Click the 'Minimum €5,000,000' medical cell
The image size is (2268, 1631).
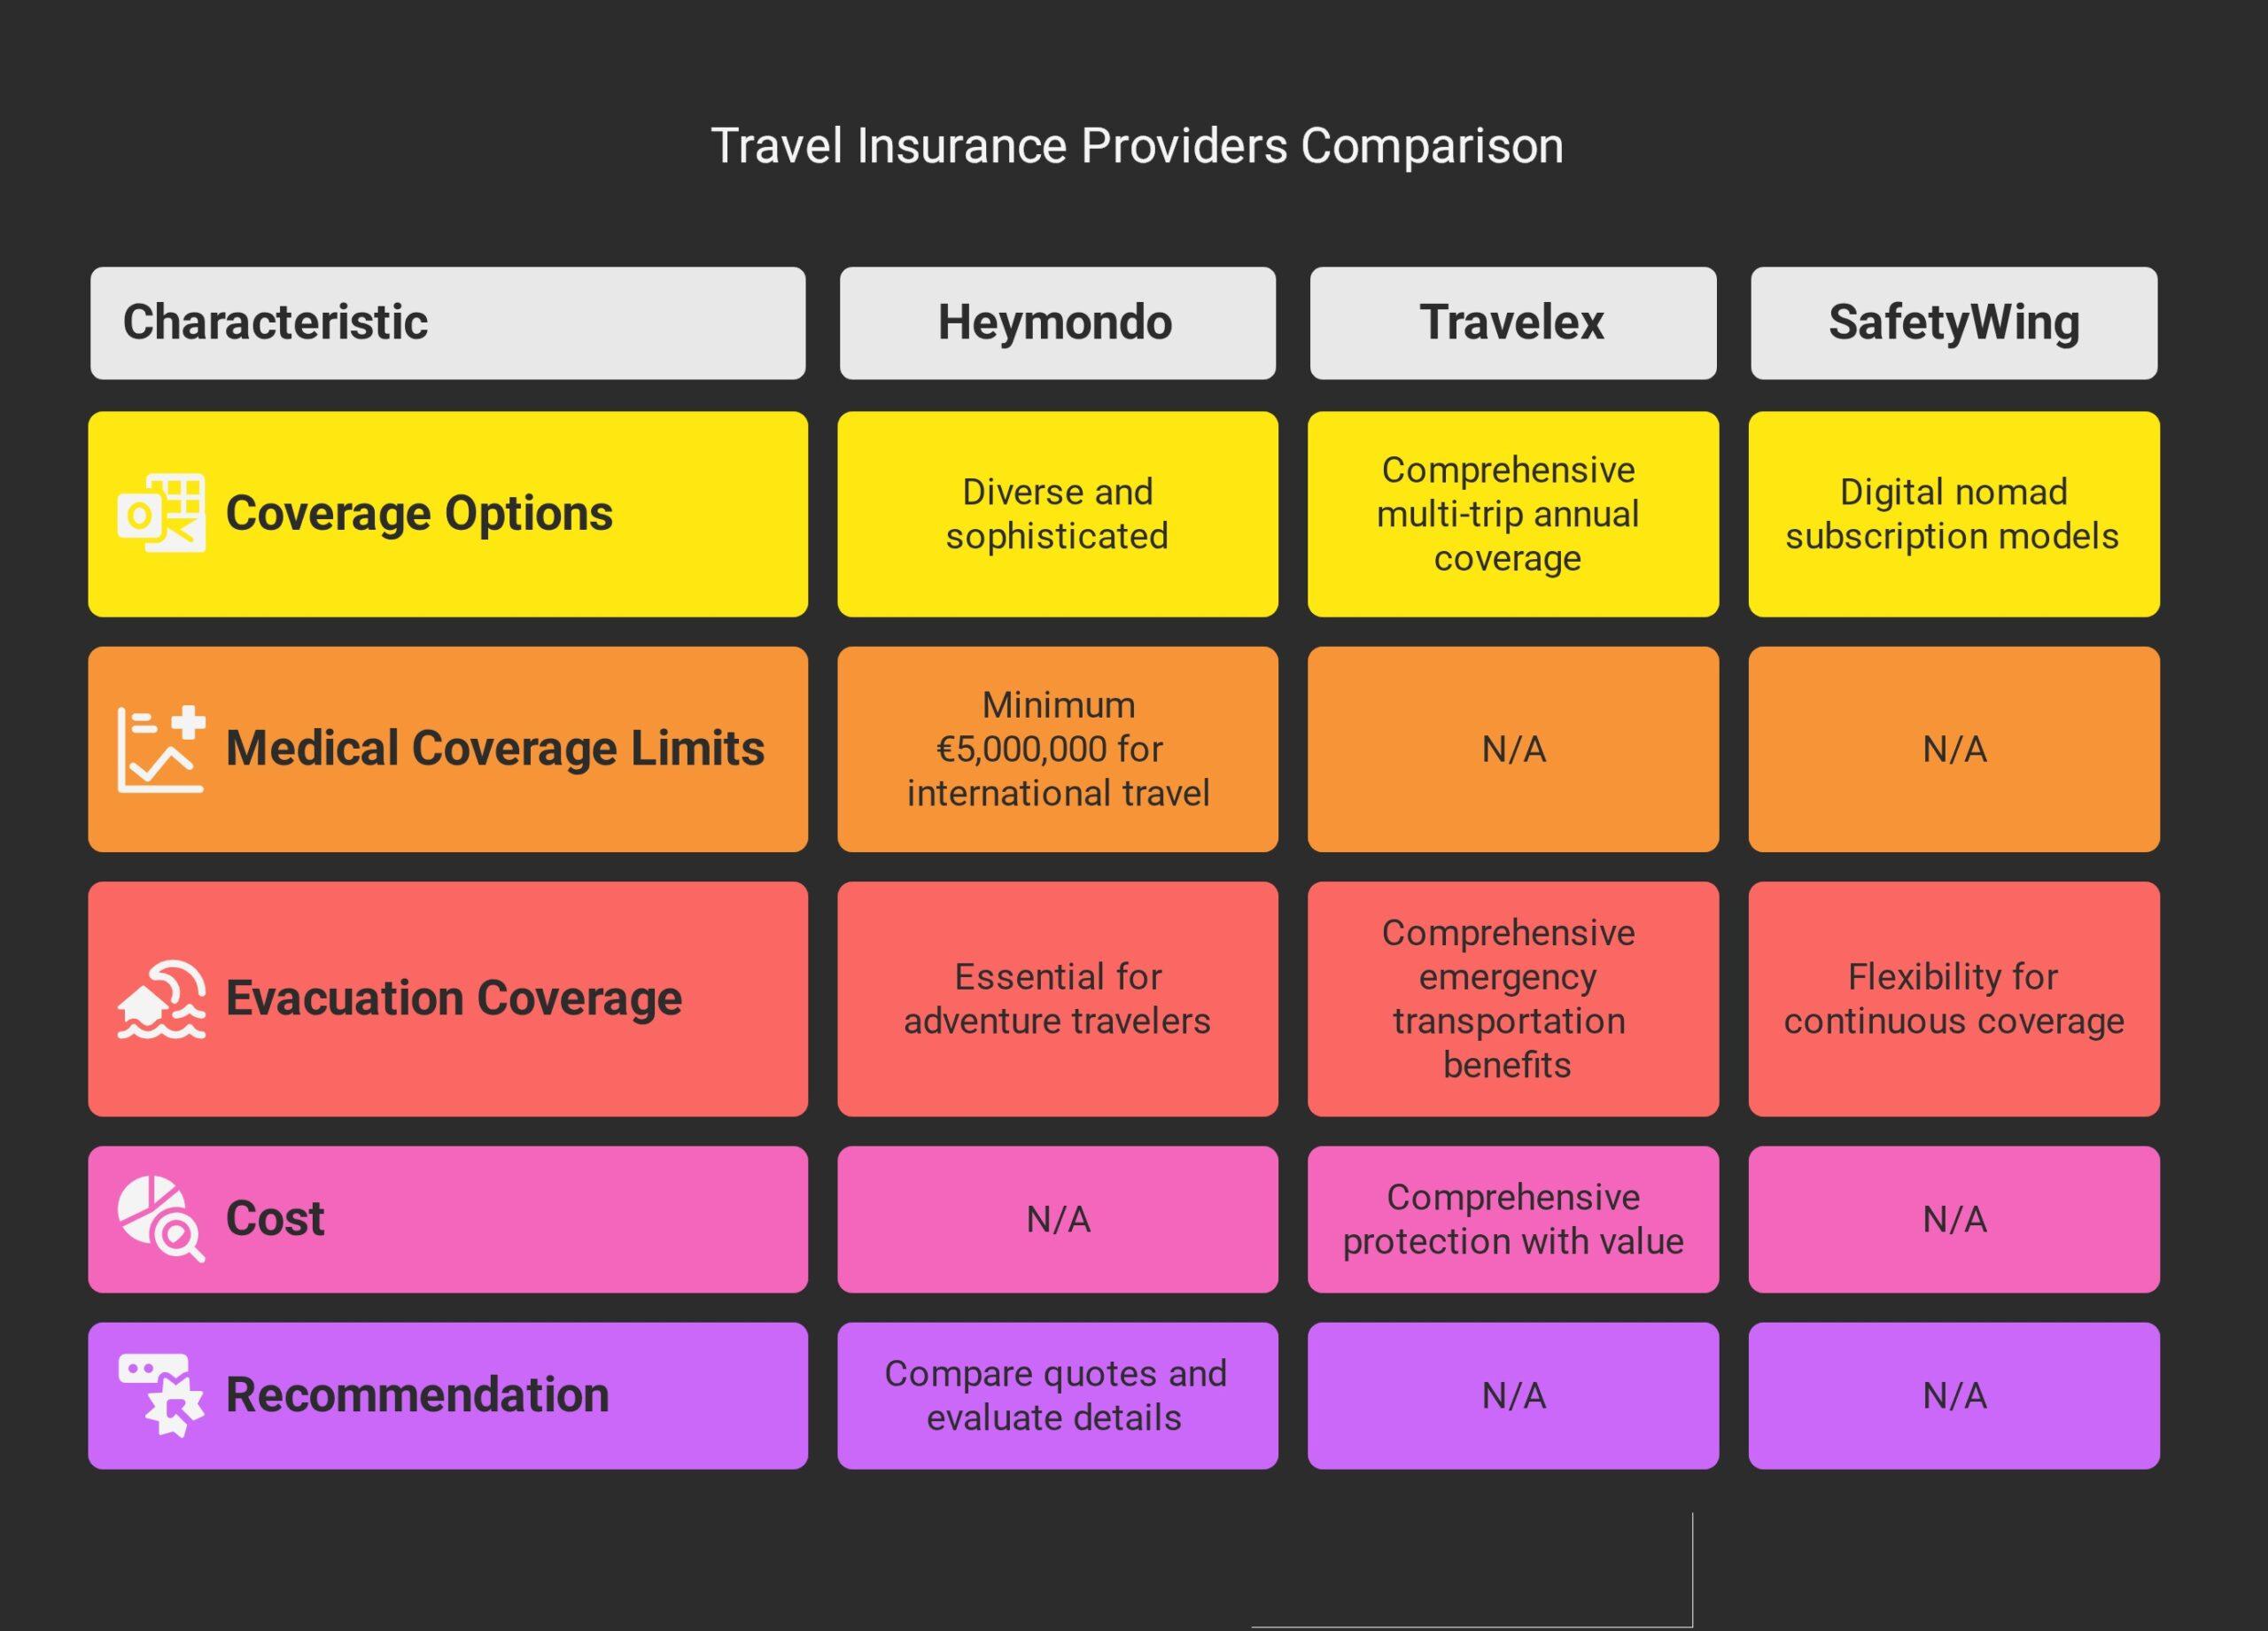pos(1058,749)
